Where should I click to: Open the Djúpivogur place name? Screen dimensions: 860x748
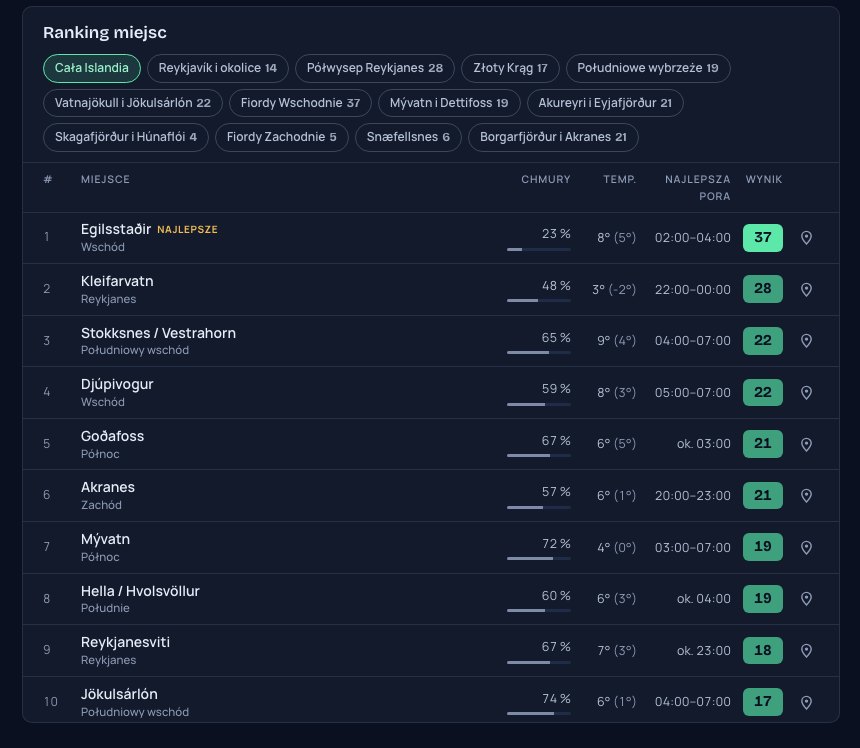tap(117, 384)
